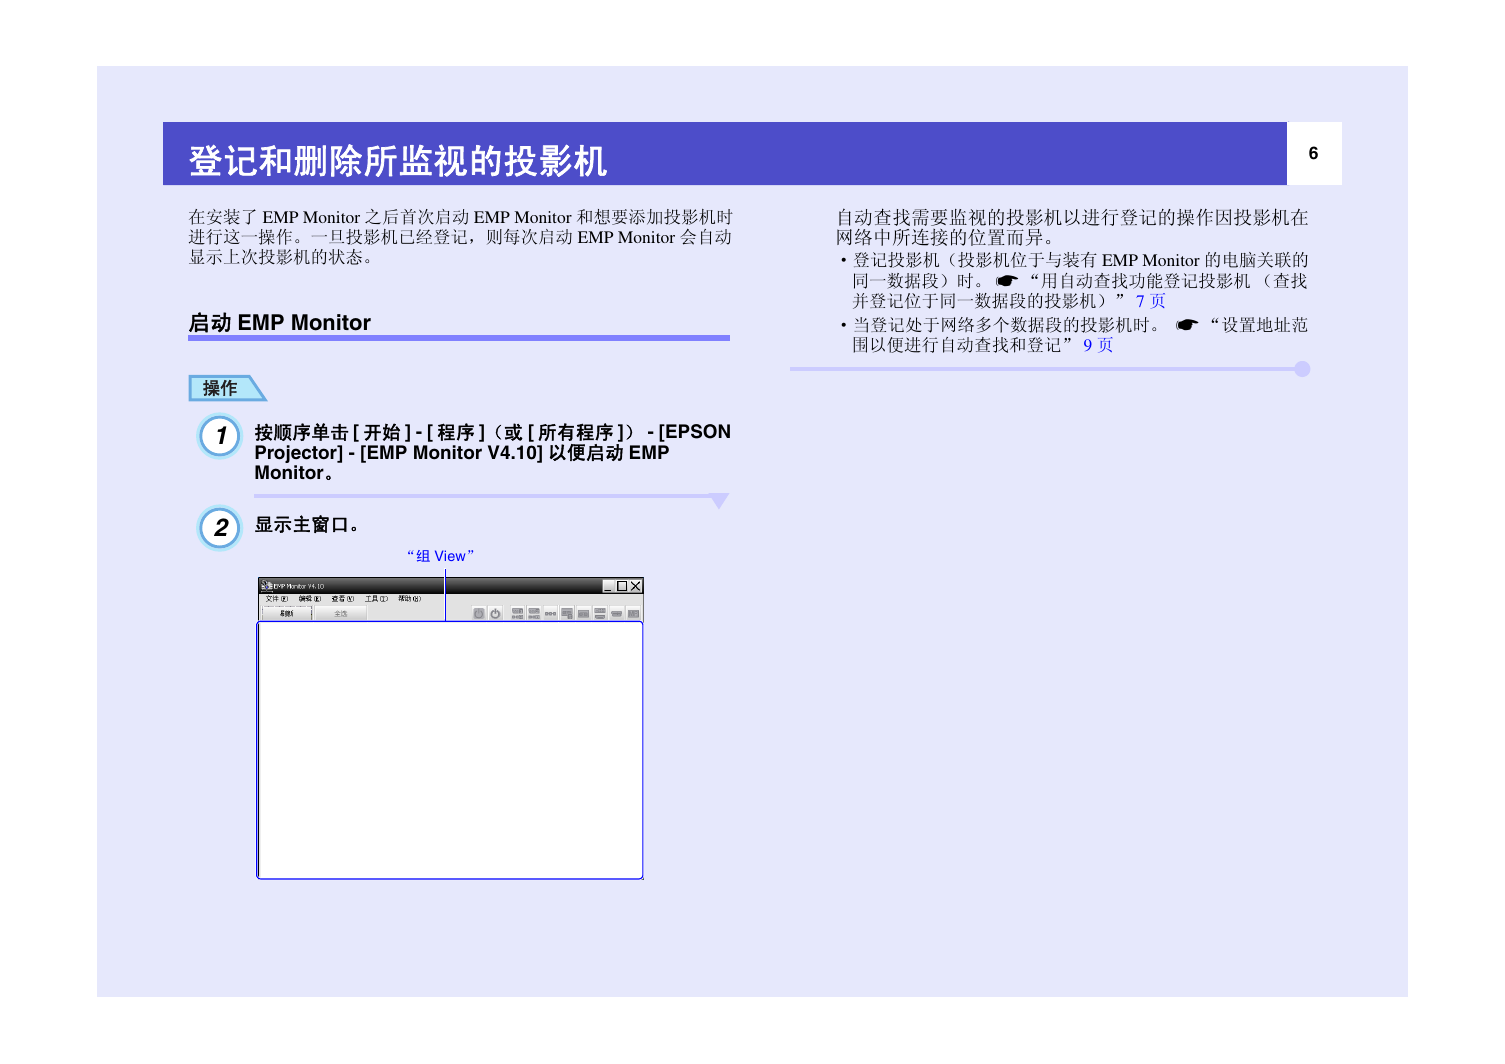Image resolution: width=1505 pixels, height=1064 pixels.
Task: Click the heading "启动 EMP Monitor"
Action: point(280,322)
